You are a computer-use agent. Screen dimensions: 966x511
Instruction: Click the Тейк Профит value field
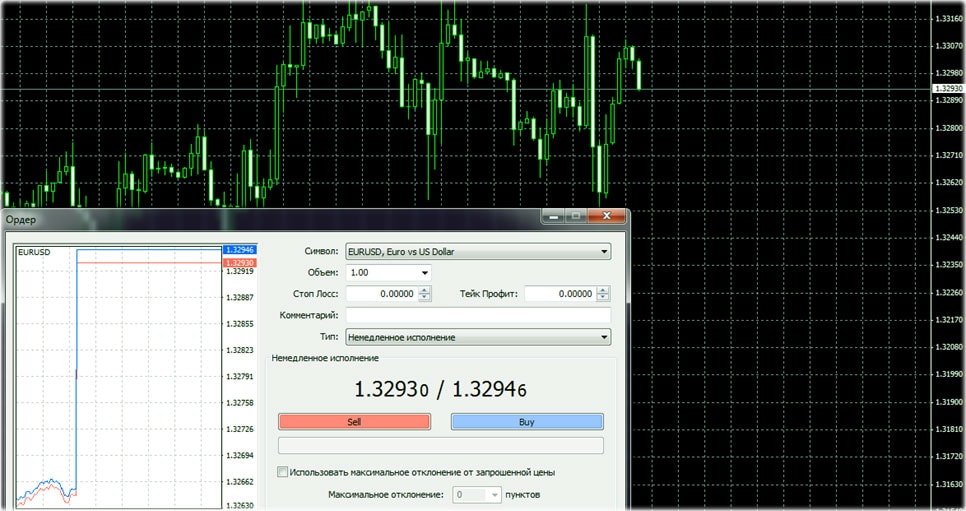point(559,294)
